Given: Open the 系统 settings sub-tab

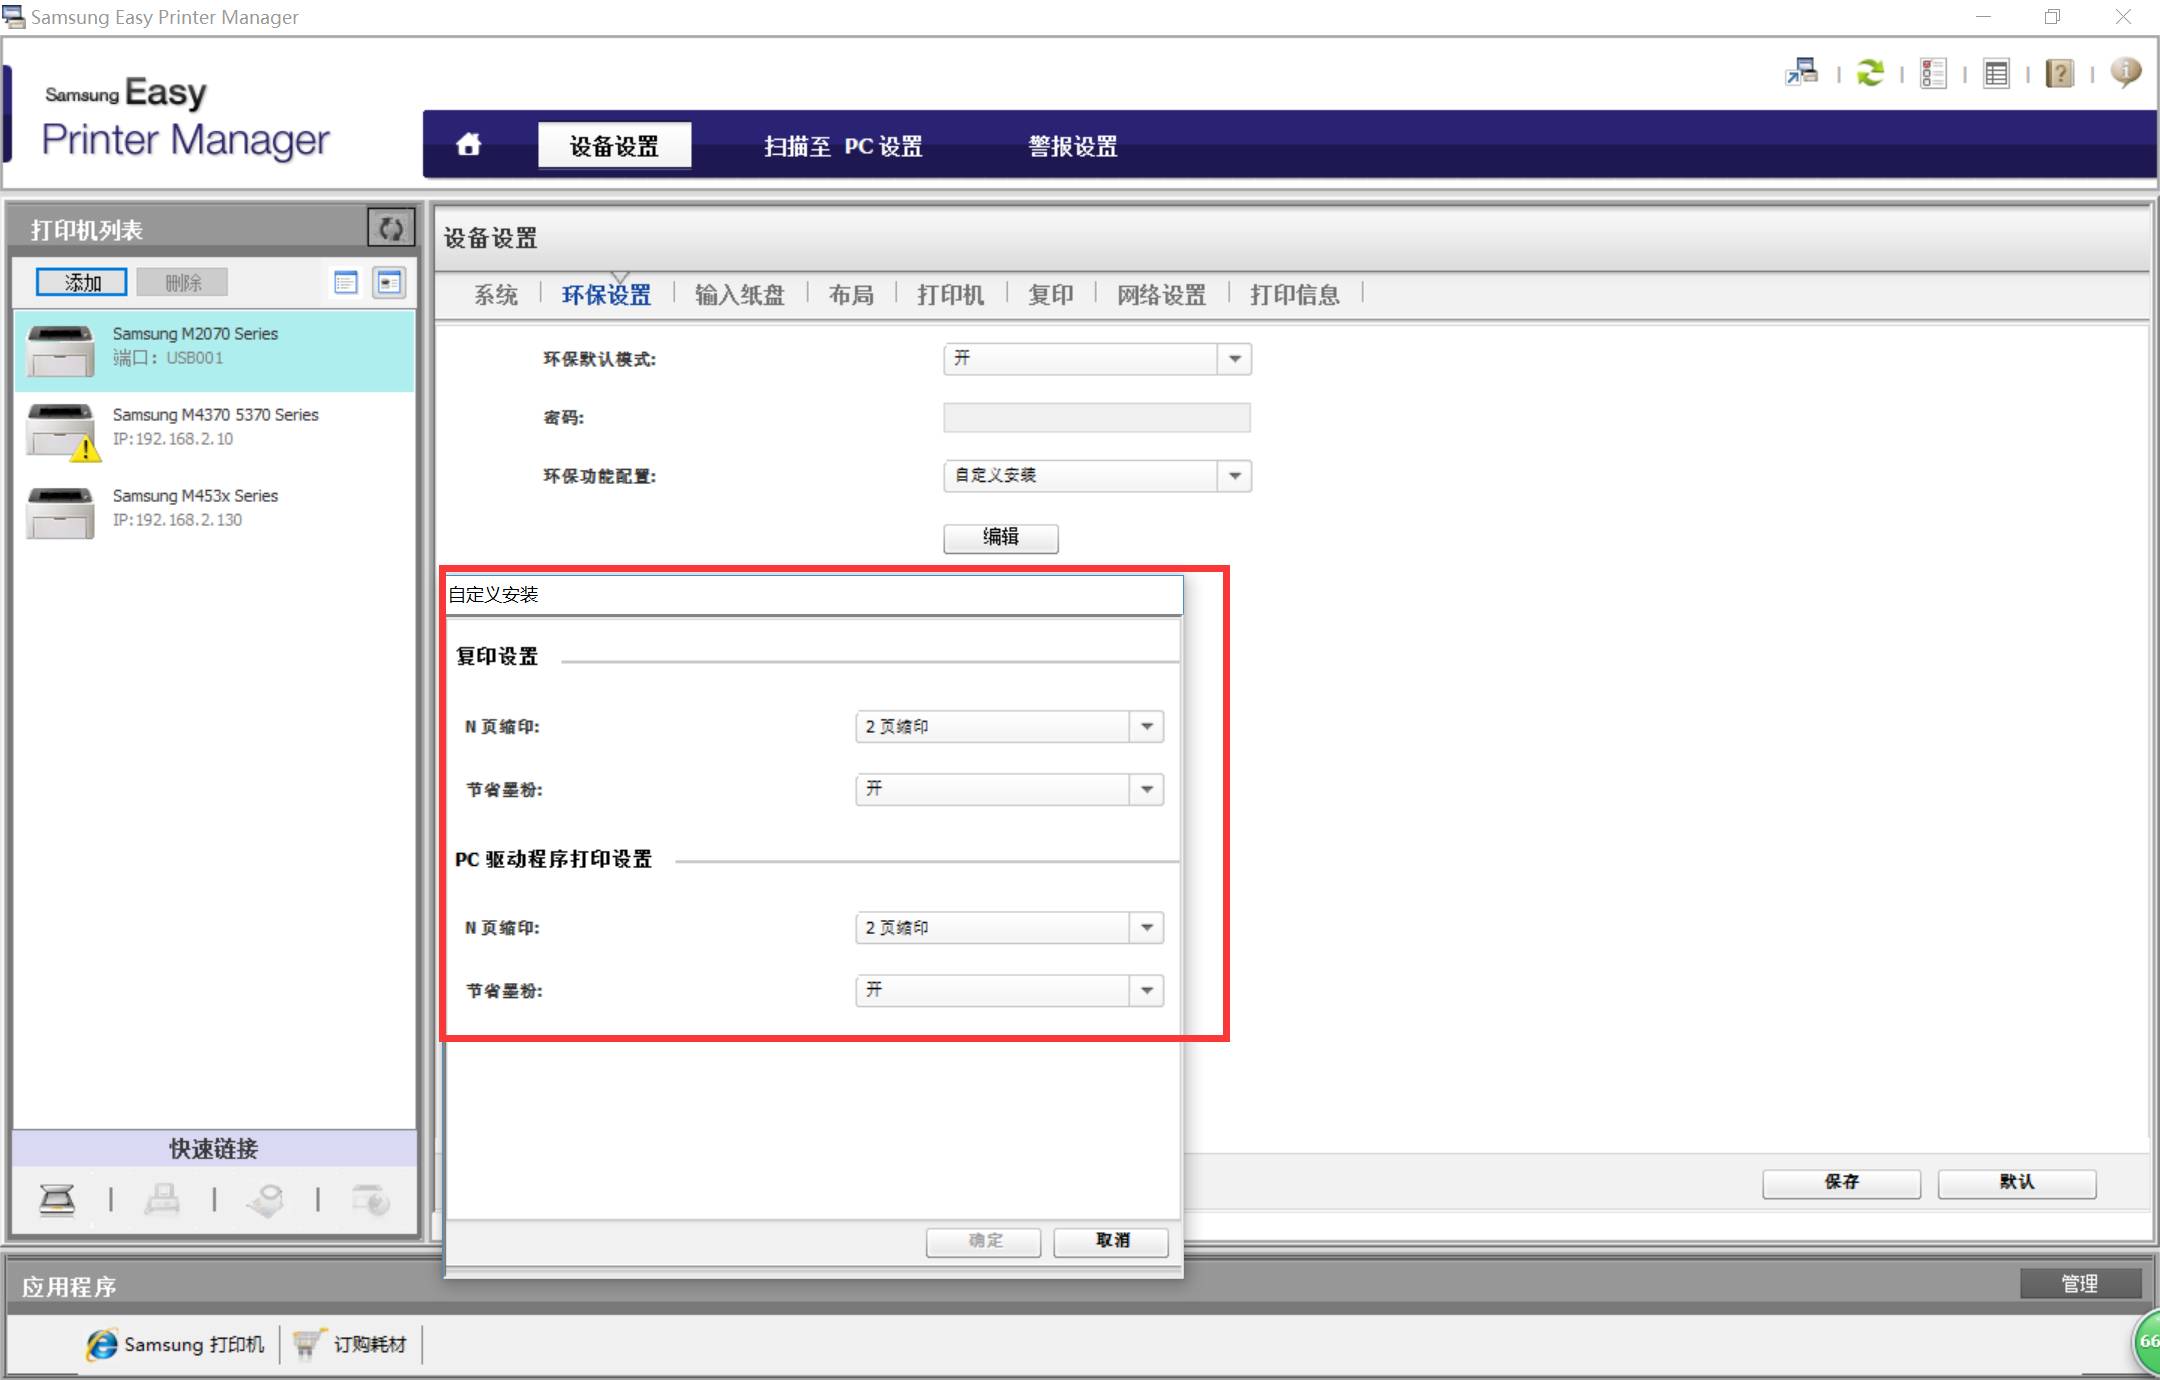Looking at the screenshot, I should tap(496, 295).
